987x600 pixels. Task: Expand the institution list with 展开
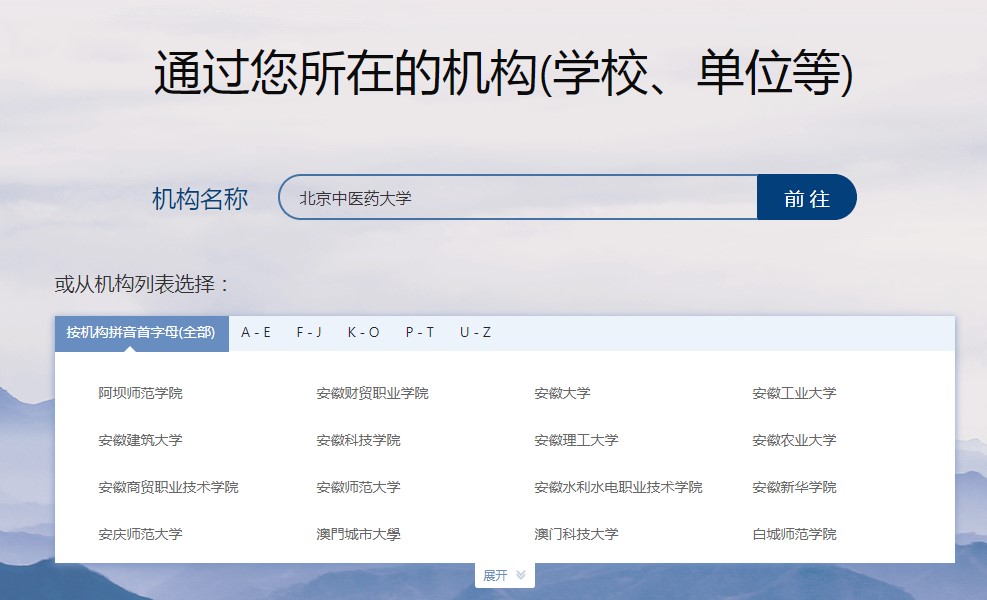[504, 575]
